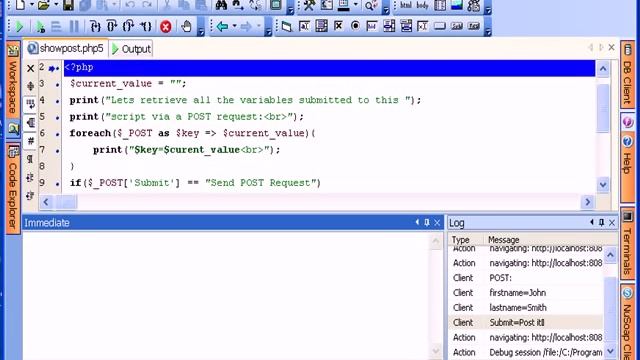Image resolution: width=640 pixels, height=360 pixels.
Task: Click the magnifier search icon in top toolbar
Action: pyautogui.click(x=371, y=6)
